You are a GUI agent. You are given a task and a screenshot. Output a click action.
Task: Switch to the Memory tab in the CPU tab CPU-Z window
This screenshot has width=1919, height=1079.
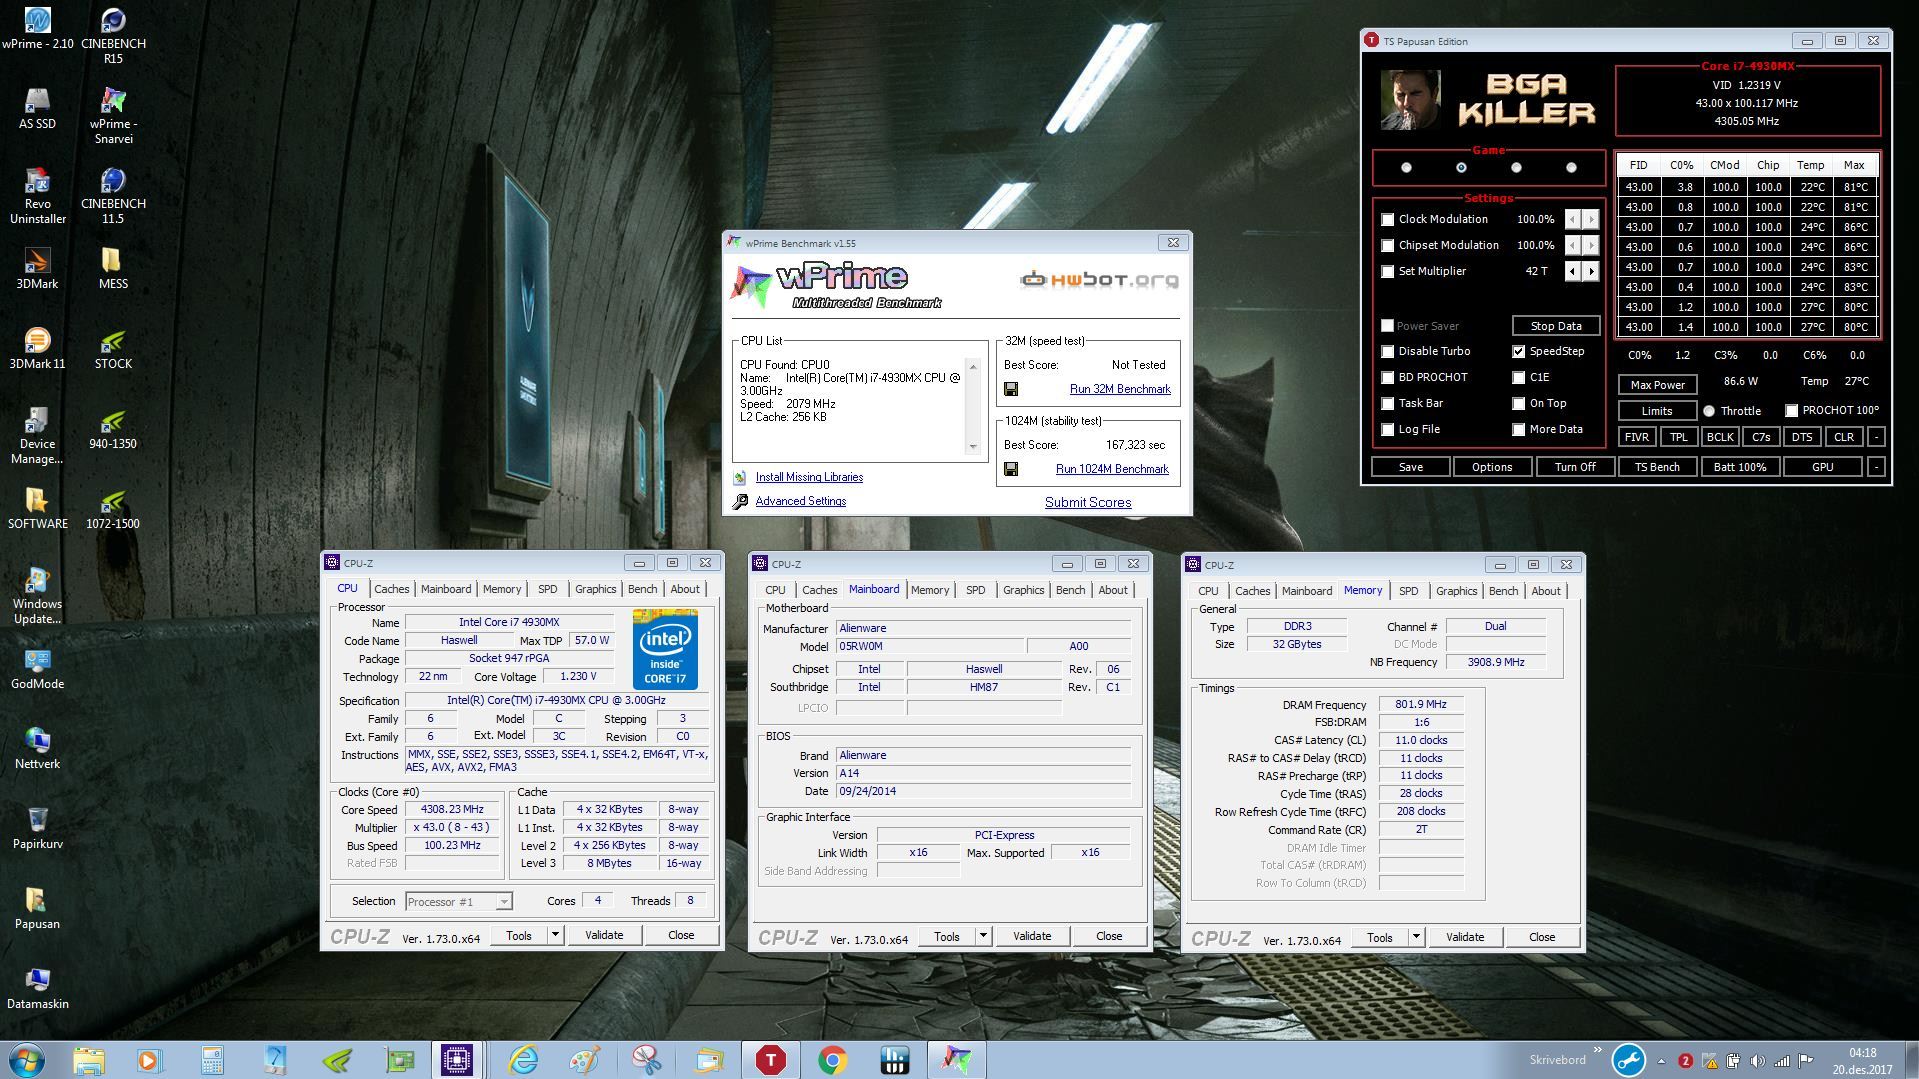point(502,589)
